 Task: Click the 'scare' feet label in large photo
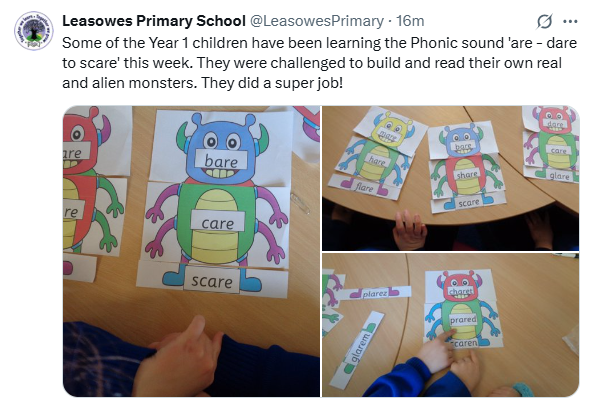(211, 280)
